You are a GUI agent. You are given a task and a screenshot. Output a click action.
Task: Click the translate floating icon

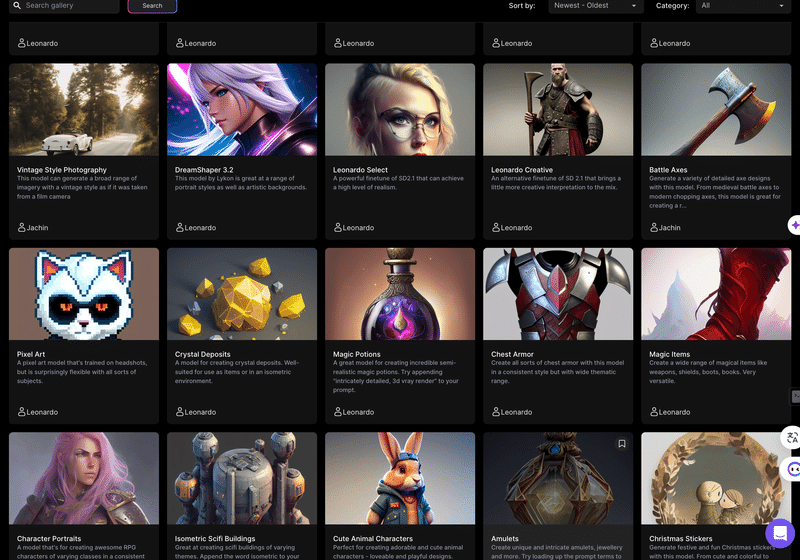click(x=791, y=438)
